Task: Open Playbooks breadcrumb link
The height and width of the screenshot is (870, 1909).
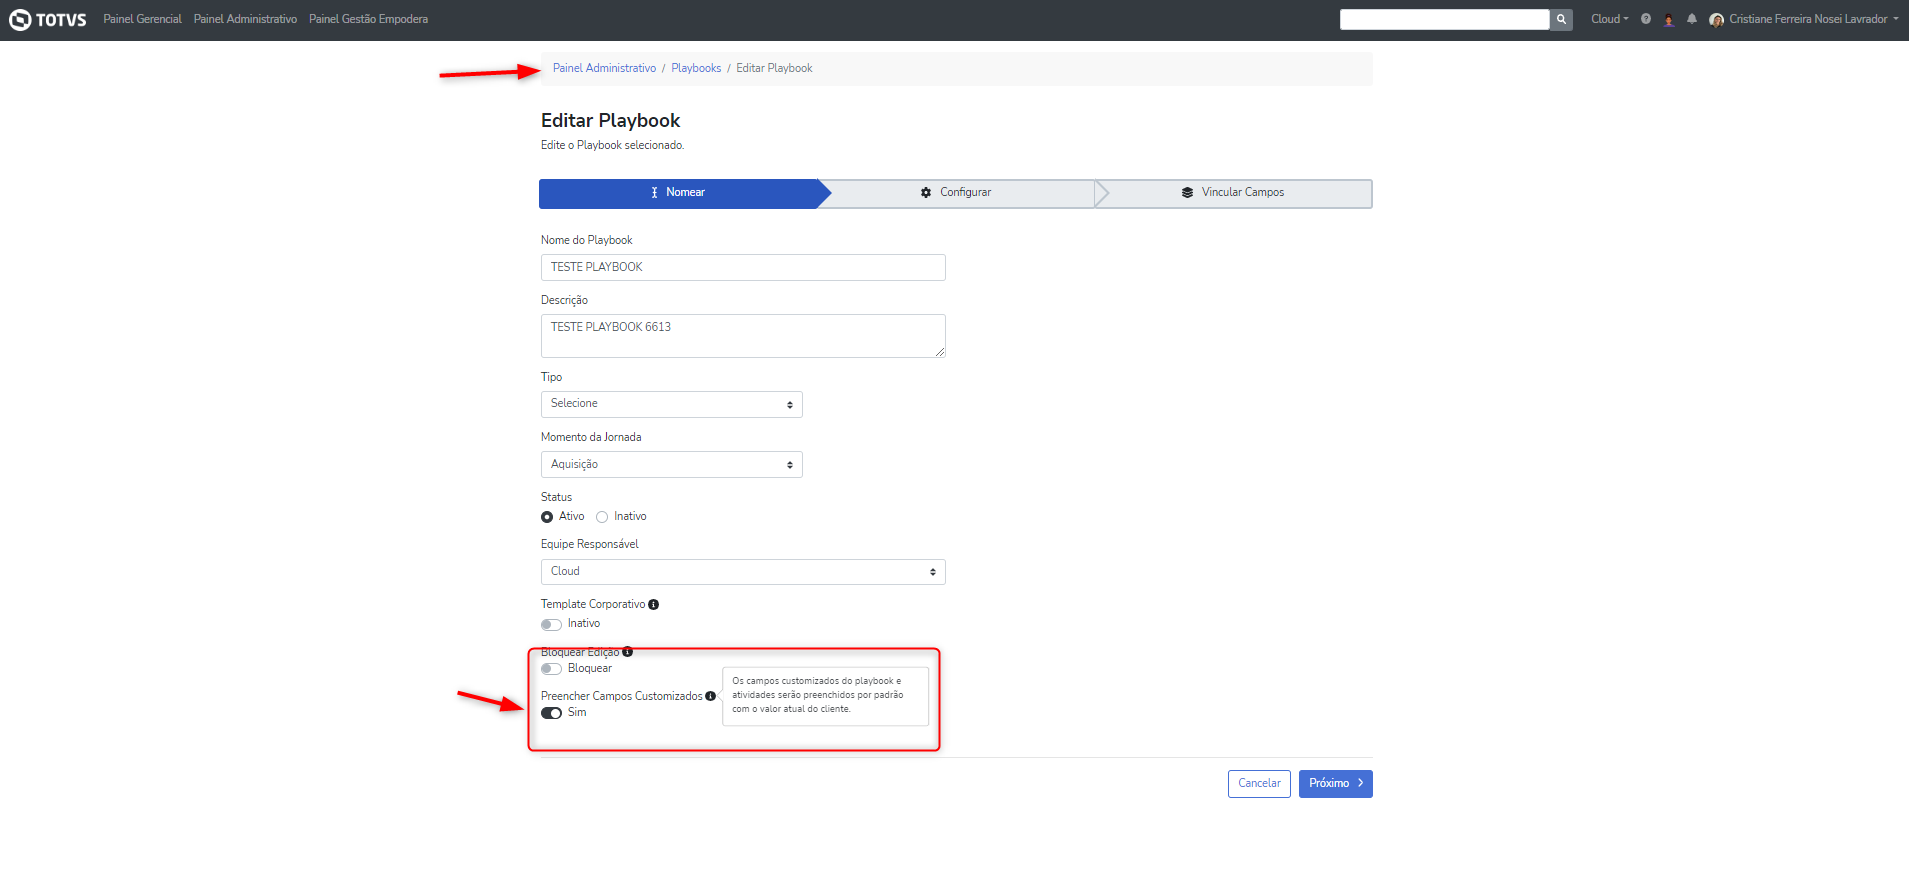Action: pyautogui.click(x=696, y=69)
